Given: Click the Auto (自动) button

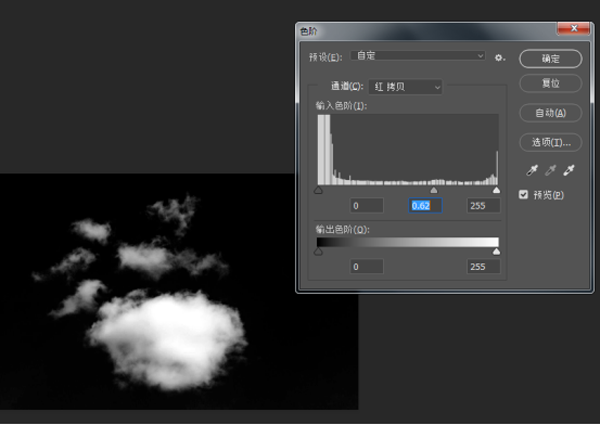Looking at the screenshot, I should coord(551,113).
